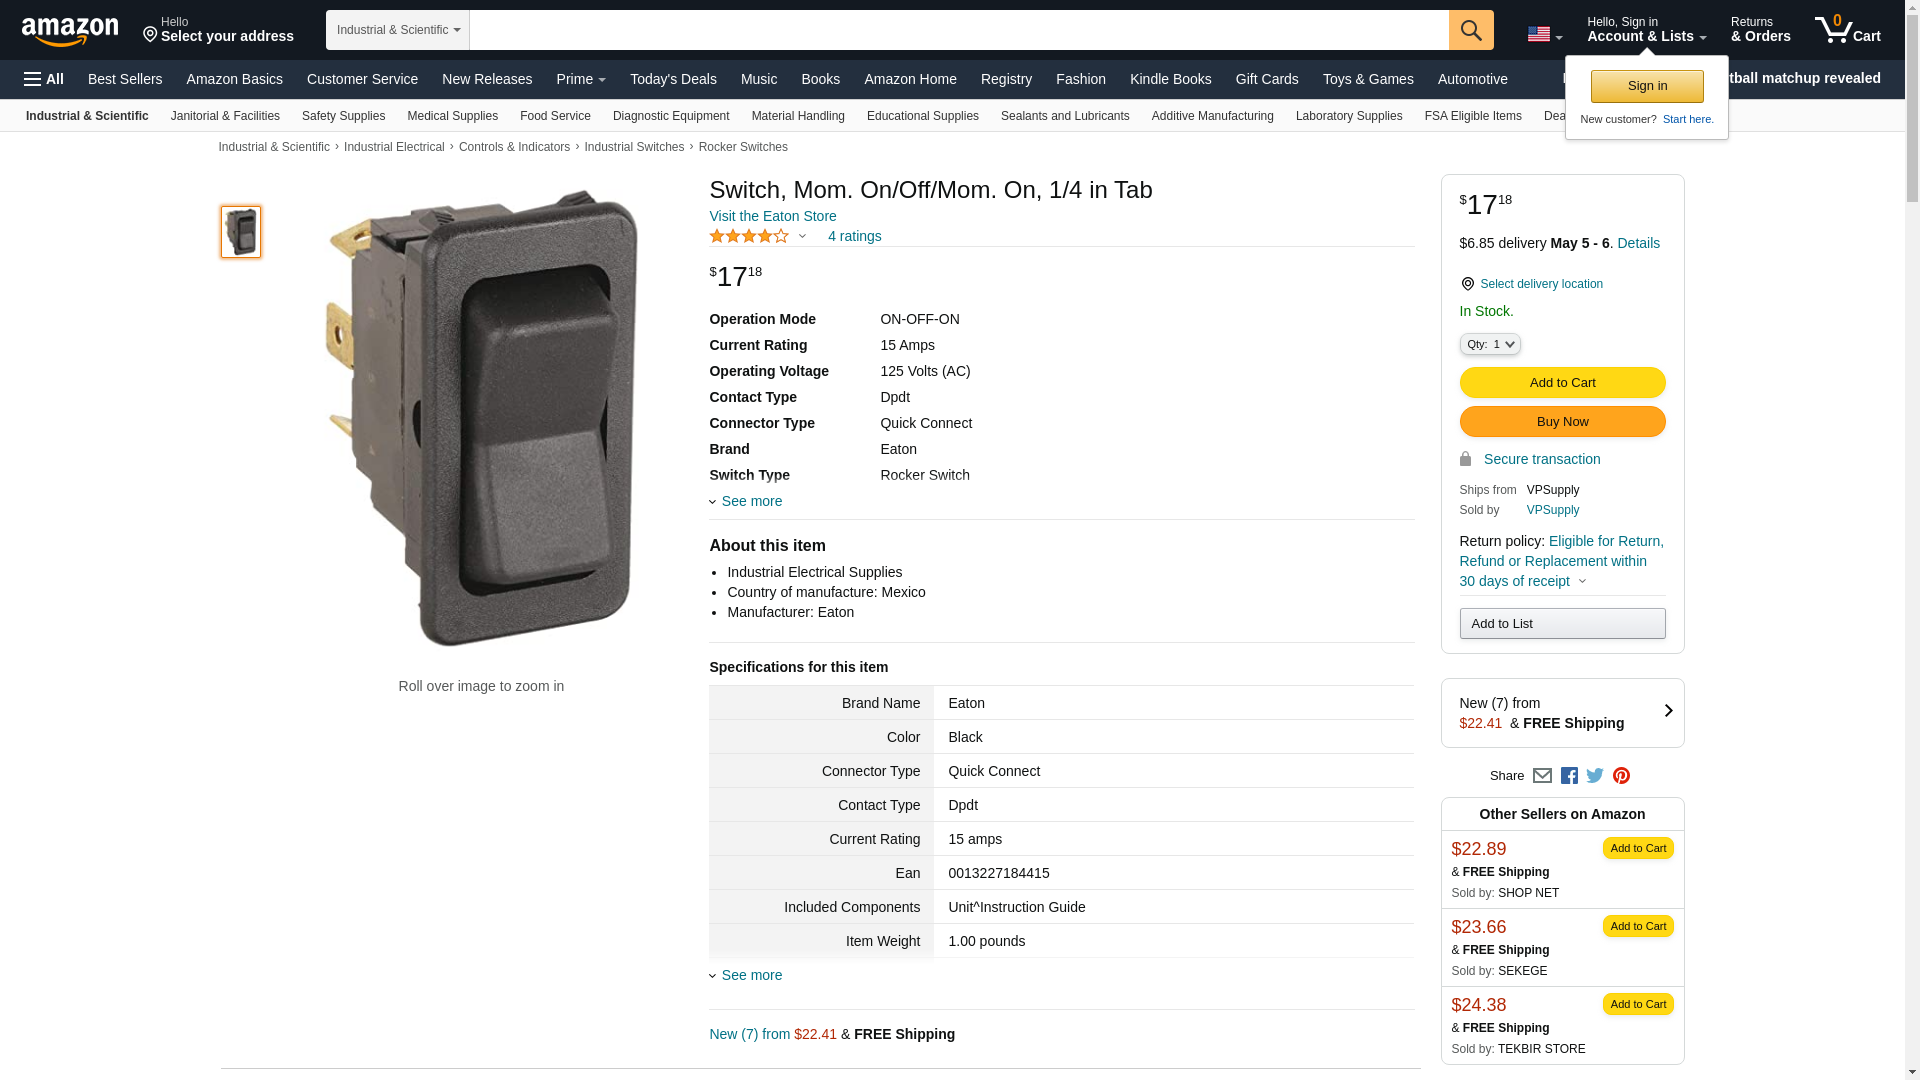1920x1080 pixels.
Task: Click the US flag language selector
Action: tap(1543, 34)
